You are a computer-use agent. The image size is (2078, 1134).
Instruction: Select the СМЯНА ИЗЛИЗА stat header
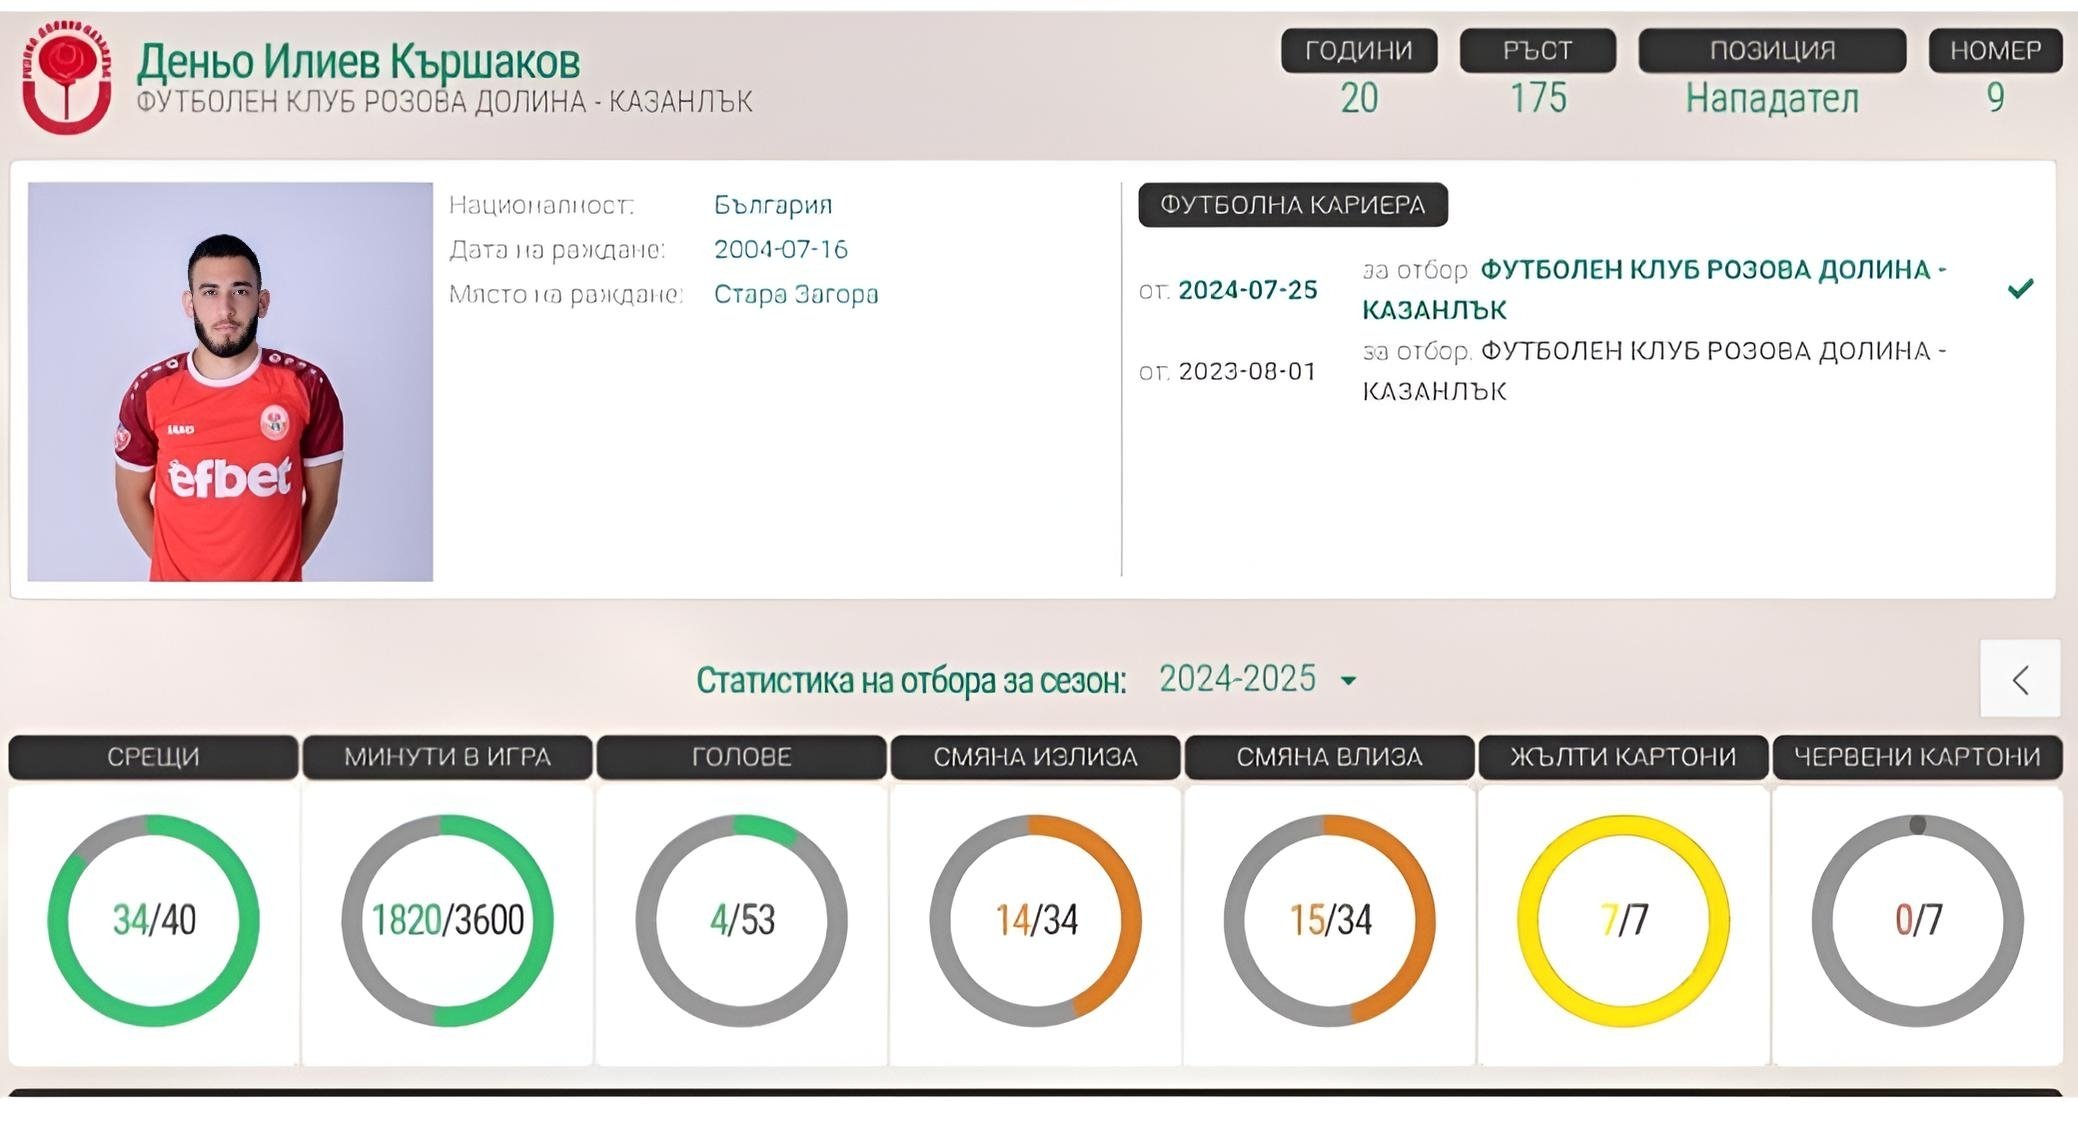click(1035, 757)
